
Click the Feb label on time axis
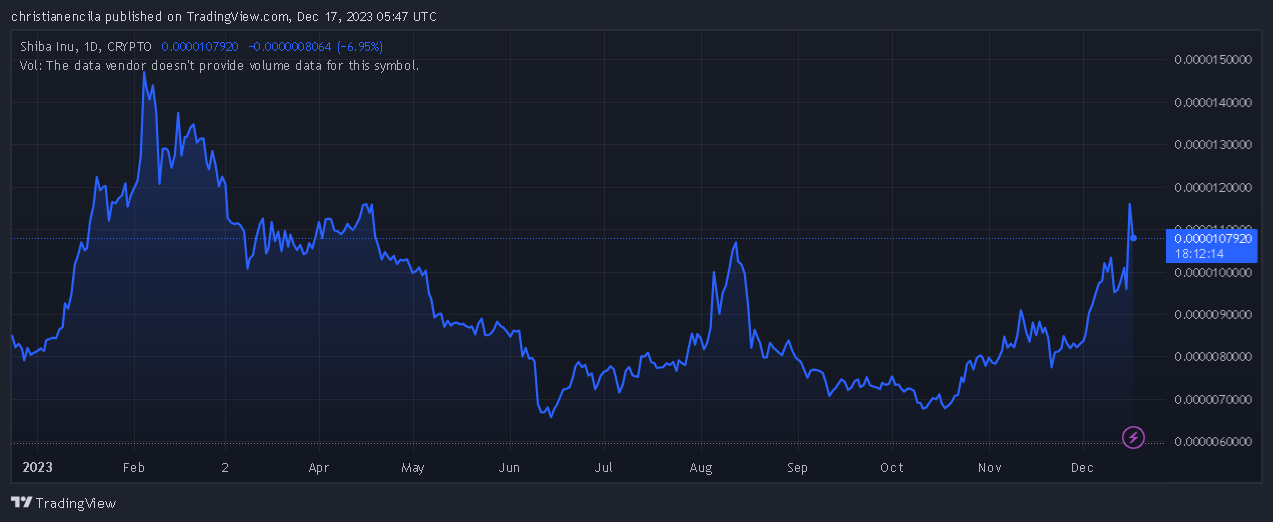(133, 467)
